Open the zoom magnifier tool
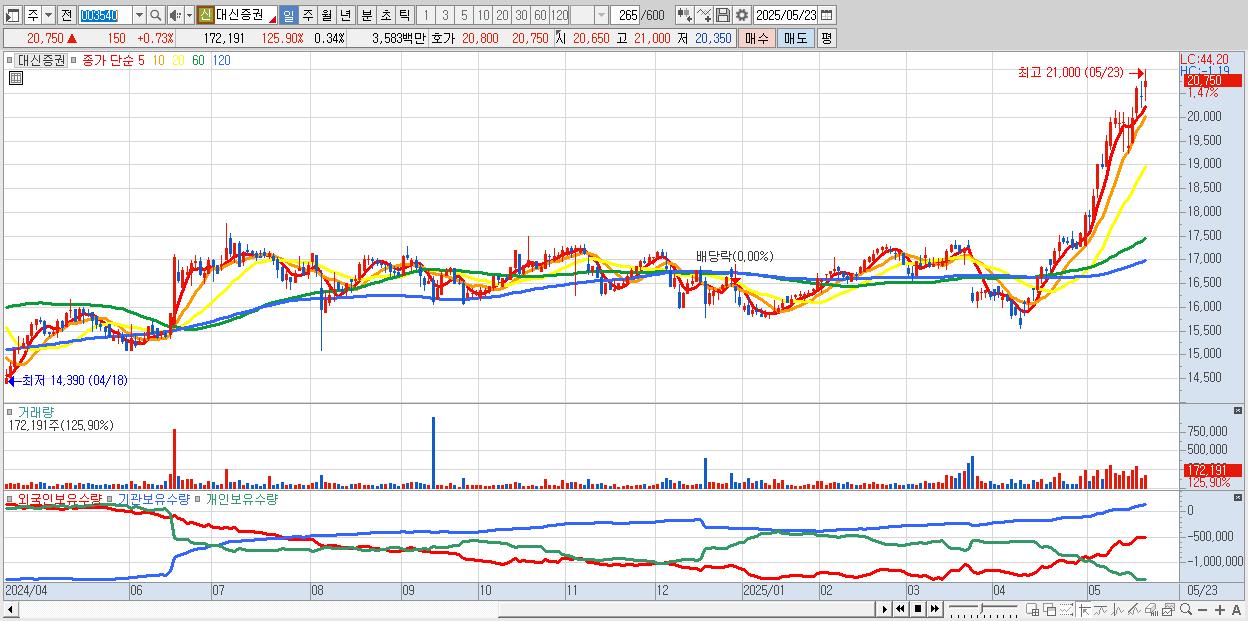 pyautogui.click(x=1186, y=609)
